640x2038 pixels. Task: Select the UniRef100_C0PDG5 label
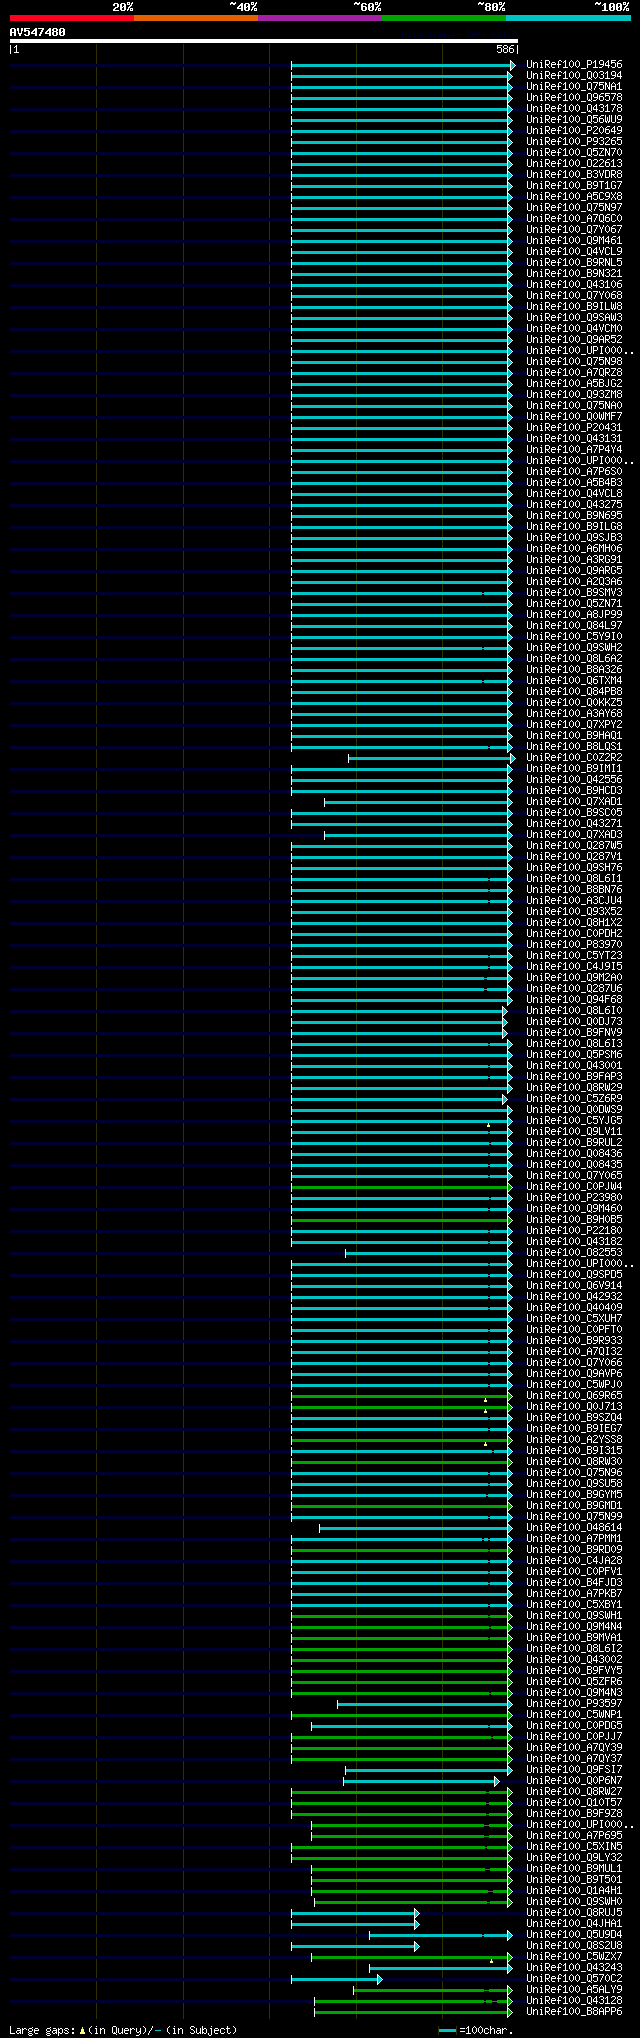(574, 1726)
